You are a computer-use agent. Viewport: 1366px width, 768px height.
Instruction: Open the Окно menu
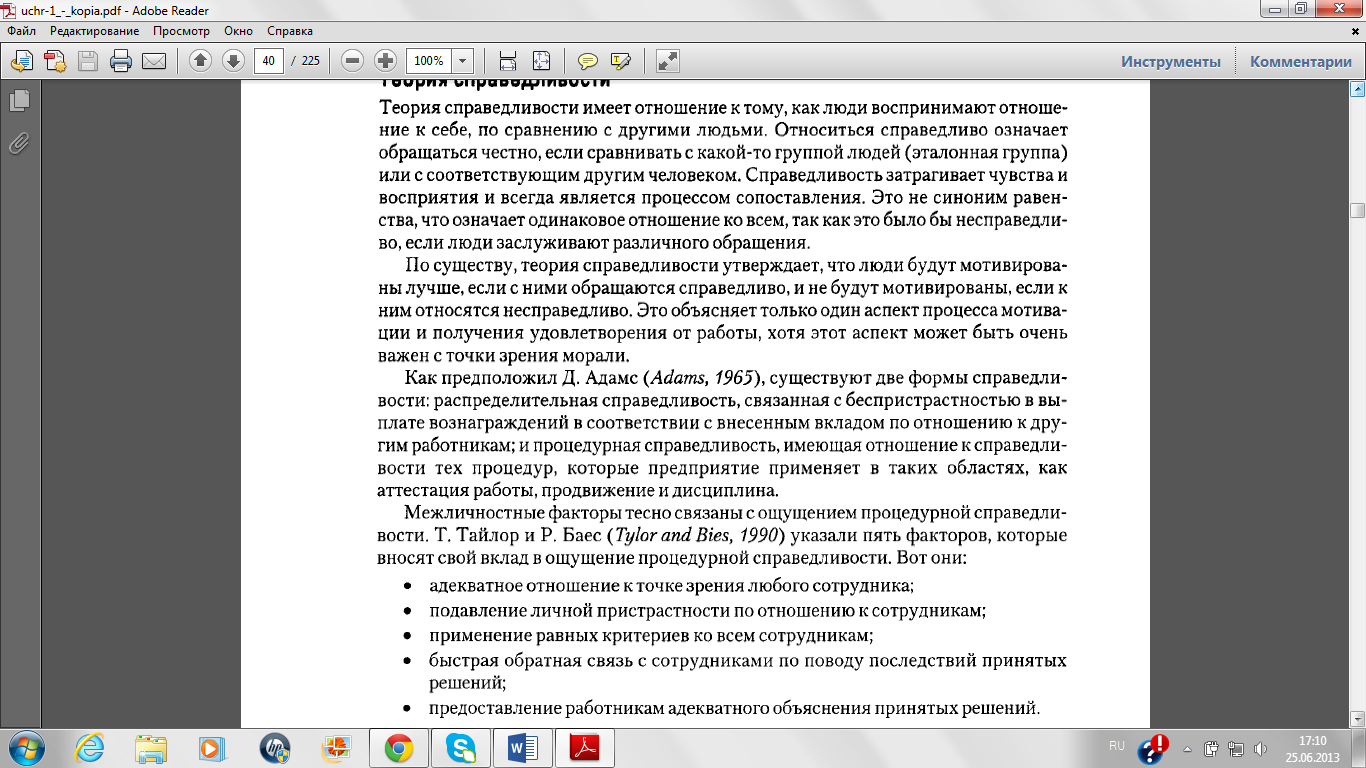pyautogui.click(x=238, y=31)
